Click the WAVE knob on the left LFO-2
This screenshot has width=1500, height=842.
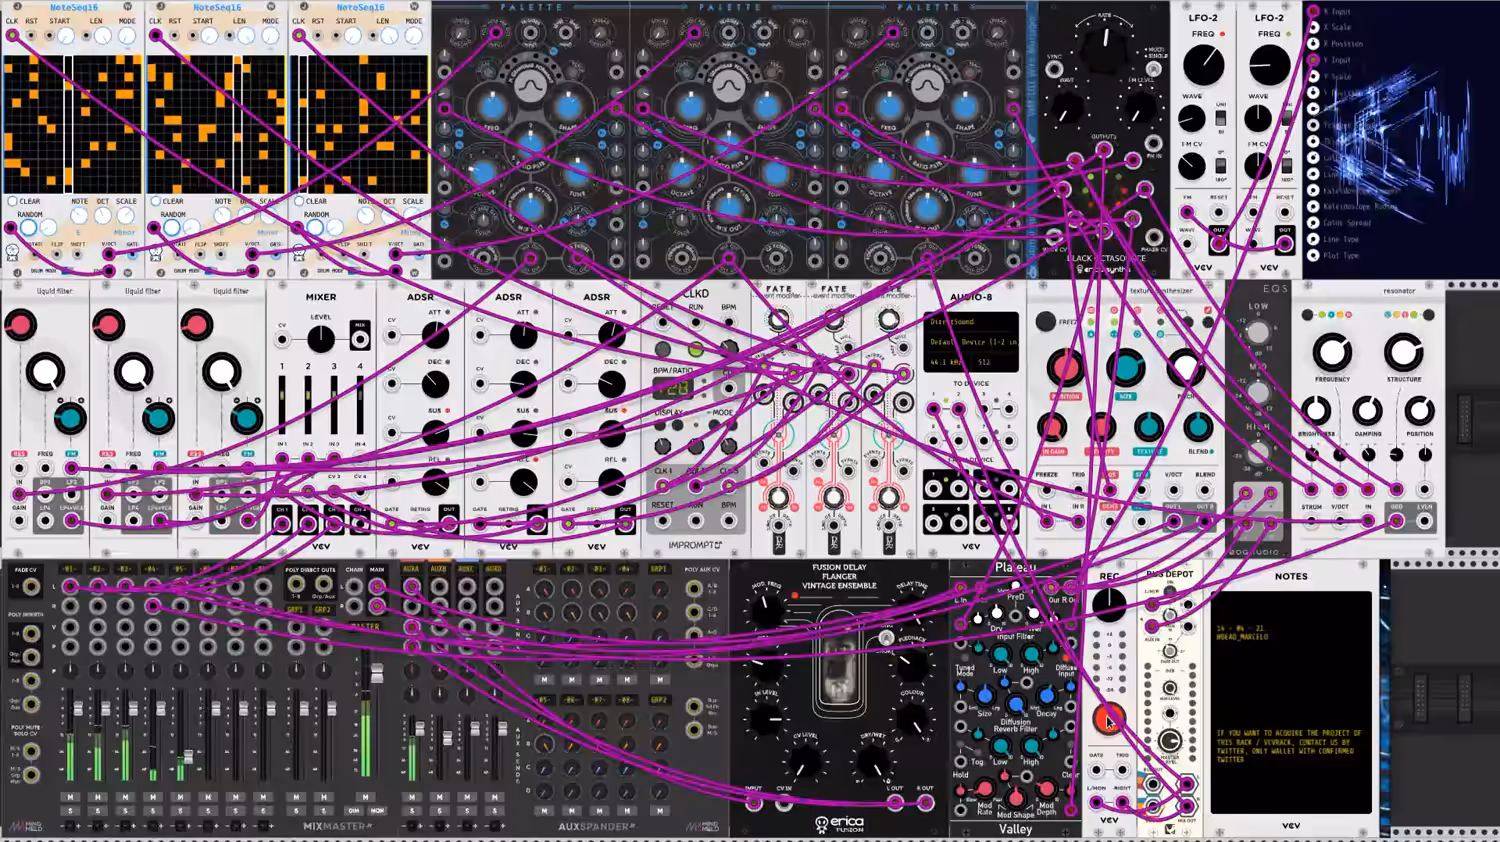1191,119
